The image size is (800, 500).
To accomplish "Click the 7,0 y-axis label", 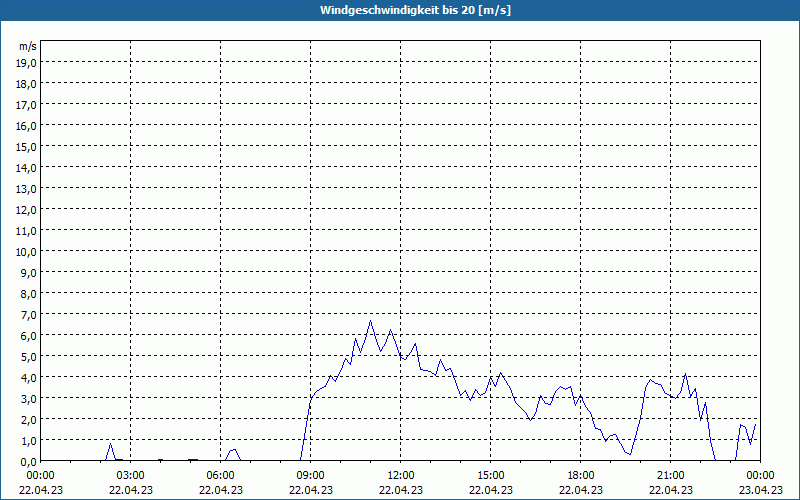I will [29, 315].
